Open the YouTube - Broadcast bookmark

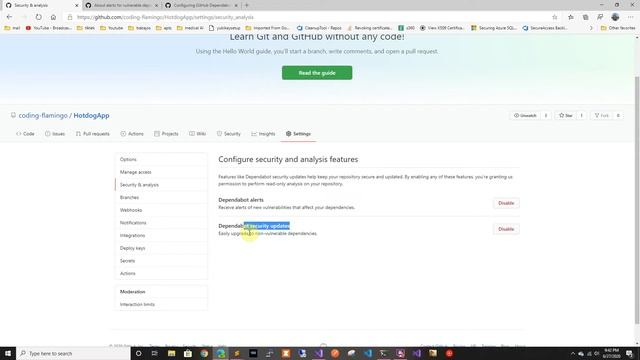49,28
